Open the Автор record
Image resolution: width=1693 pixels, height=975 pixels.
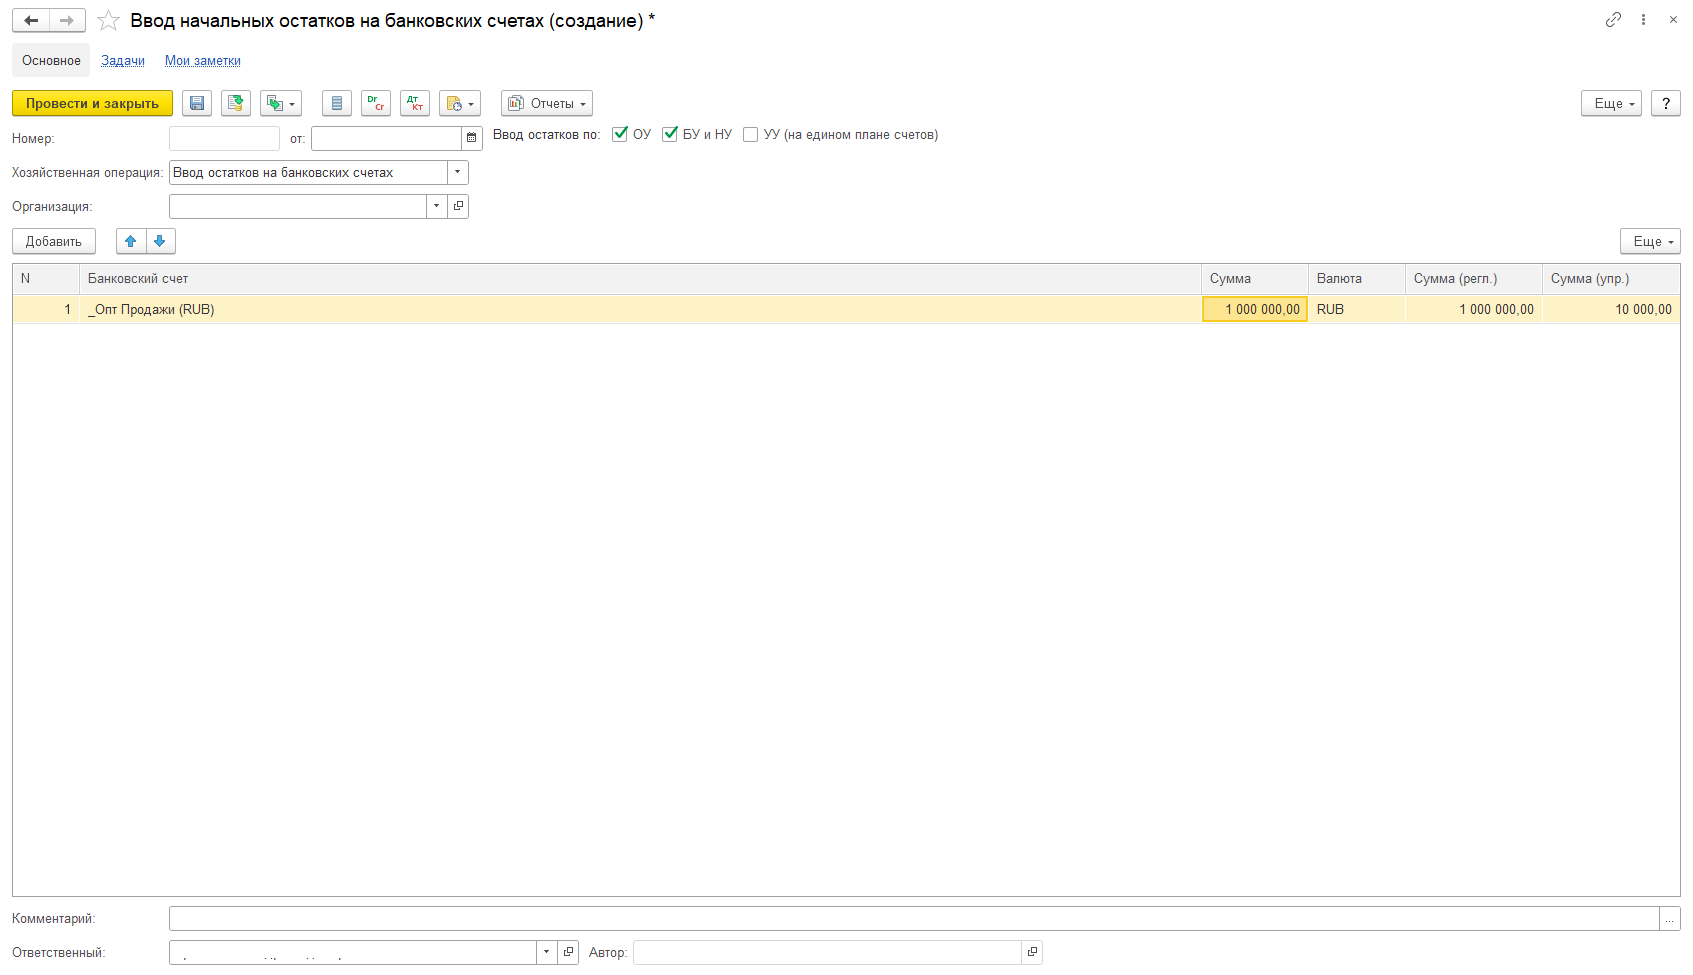click(x=1032, y=952)
